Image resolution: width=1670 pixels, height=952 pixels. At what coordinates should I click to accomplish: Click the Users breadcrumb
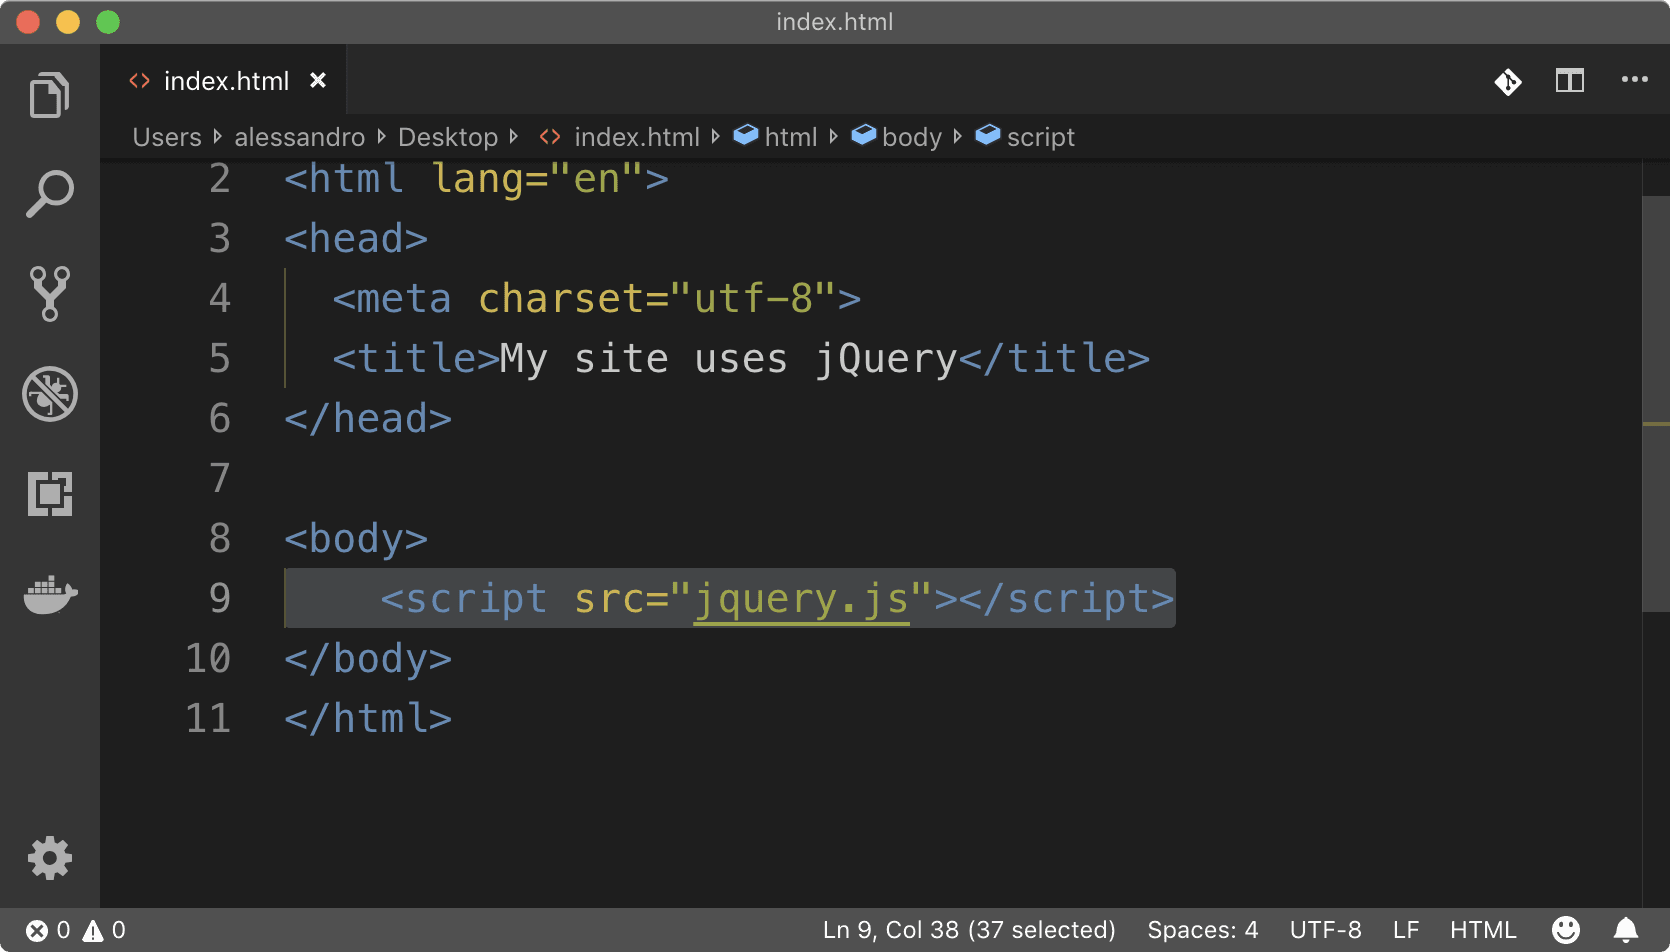(167, 137)
